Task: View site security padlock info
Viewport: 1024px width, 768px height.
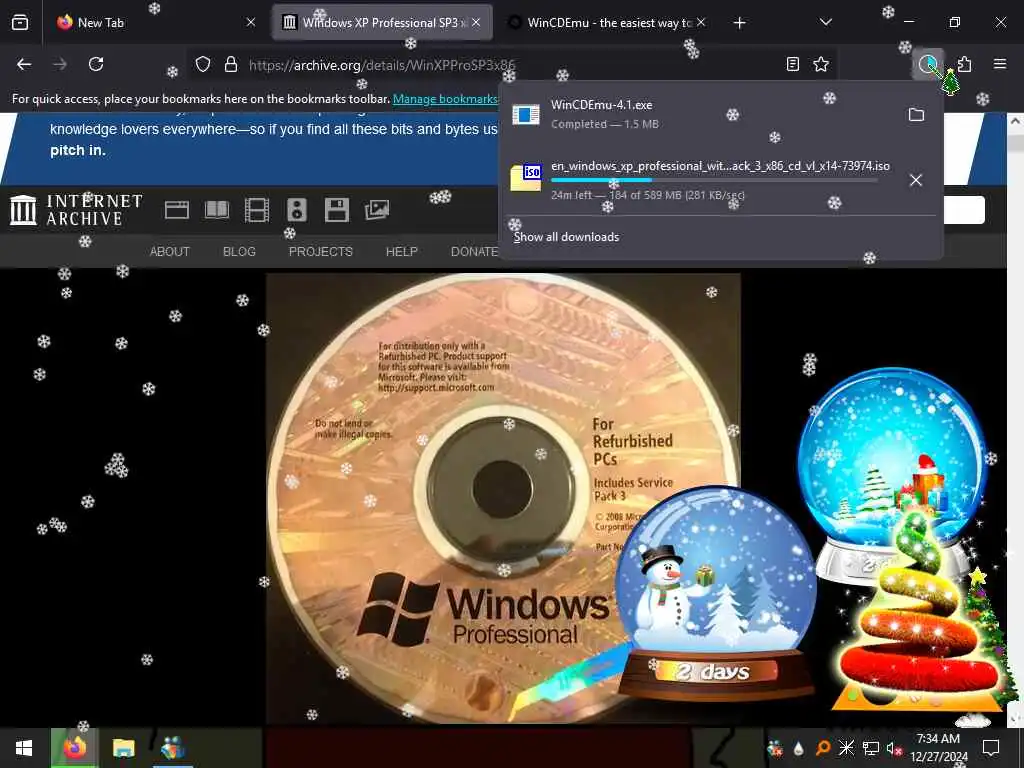Action: [x=231, y=64]
